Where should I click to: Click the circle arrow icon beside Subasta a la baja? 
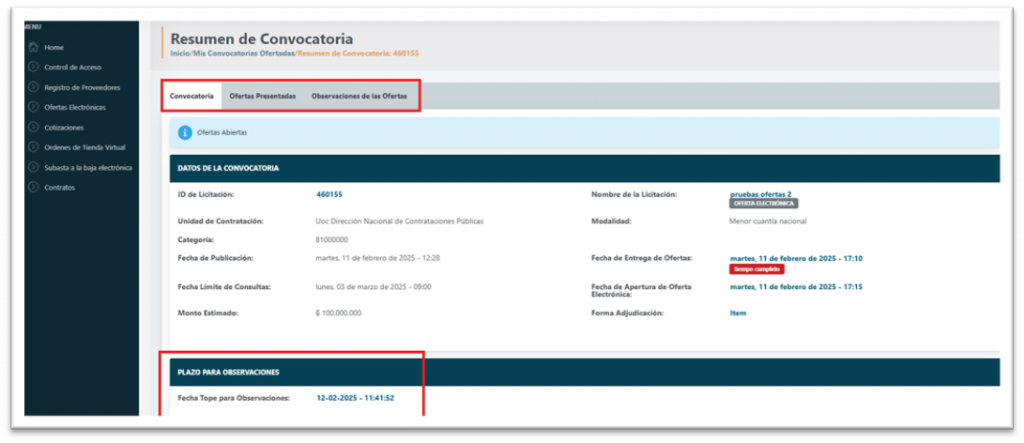pyautogui.click(x=33, y=167)
